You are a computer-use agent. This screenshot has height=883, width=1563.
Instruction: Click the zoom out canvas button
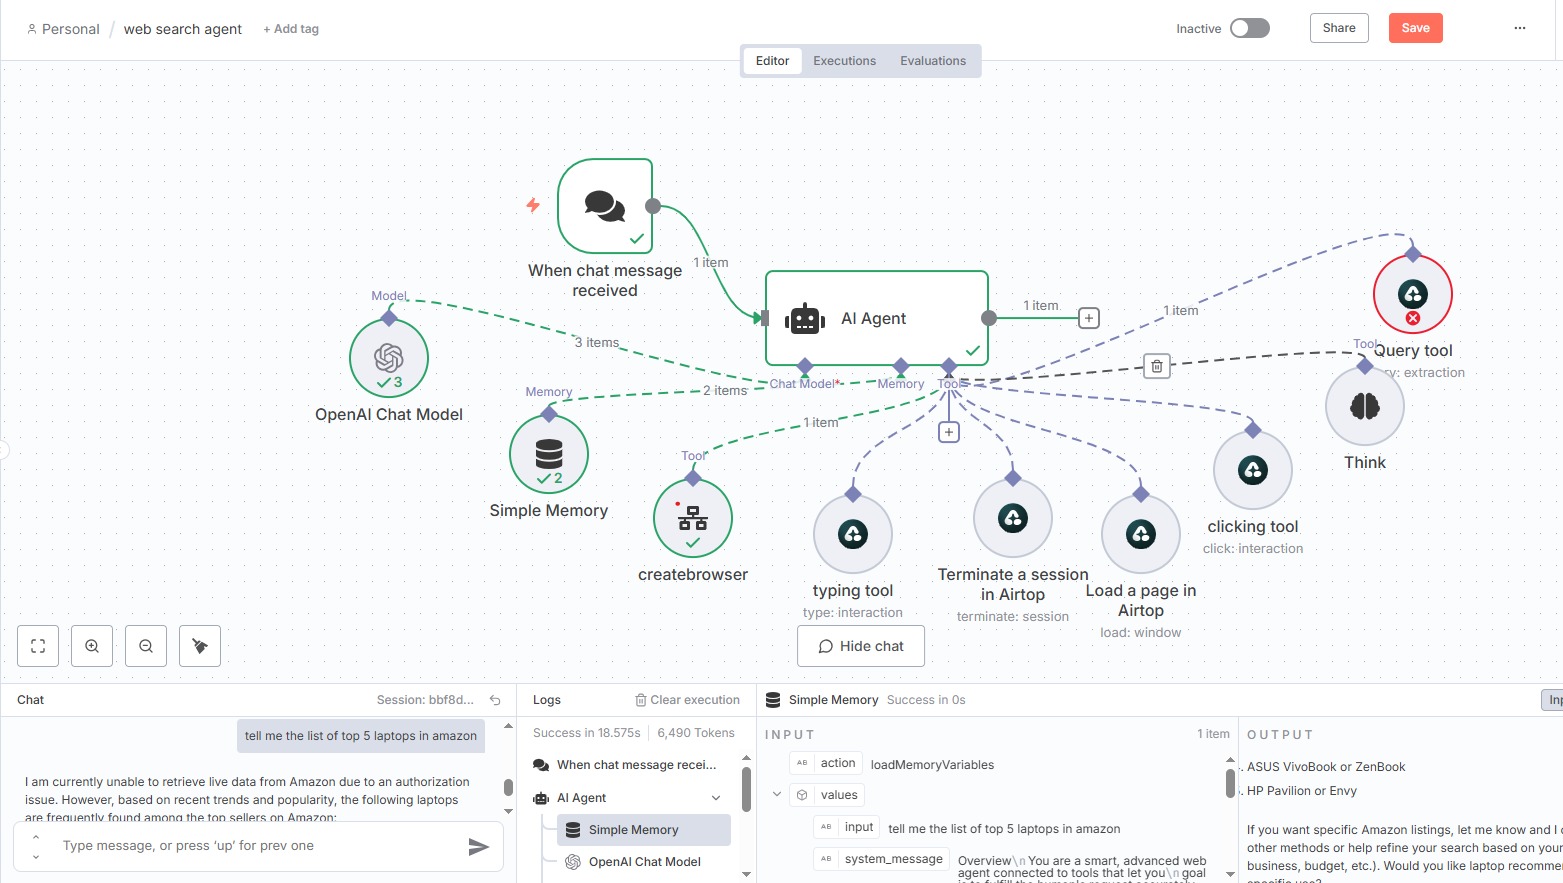pos(146,646)
